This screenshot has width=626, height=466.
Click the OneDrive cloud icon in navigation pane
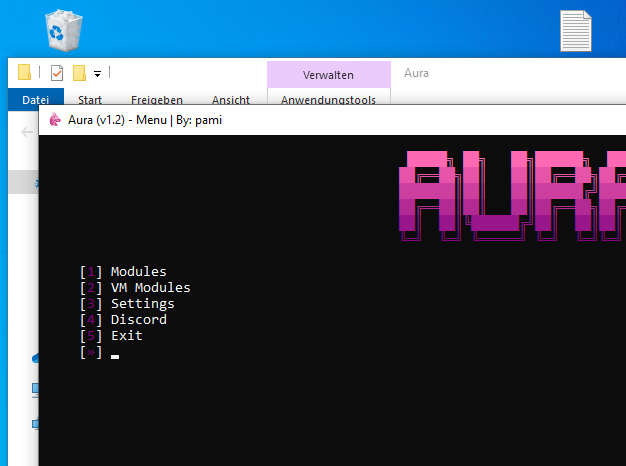click(35, 357)
